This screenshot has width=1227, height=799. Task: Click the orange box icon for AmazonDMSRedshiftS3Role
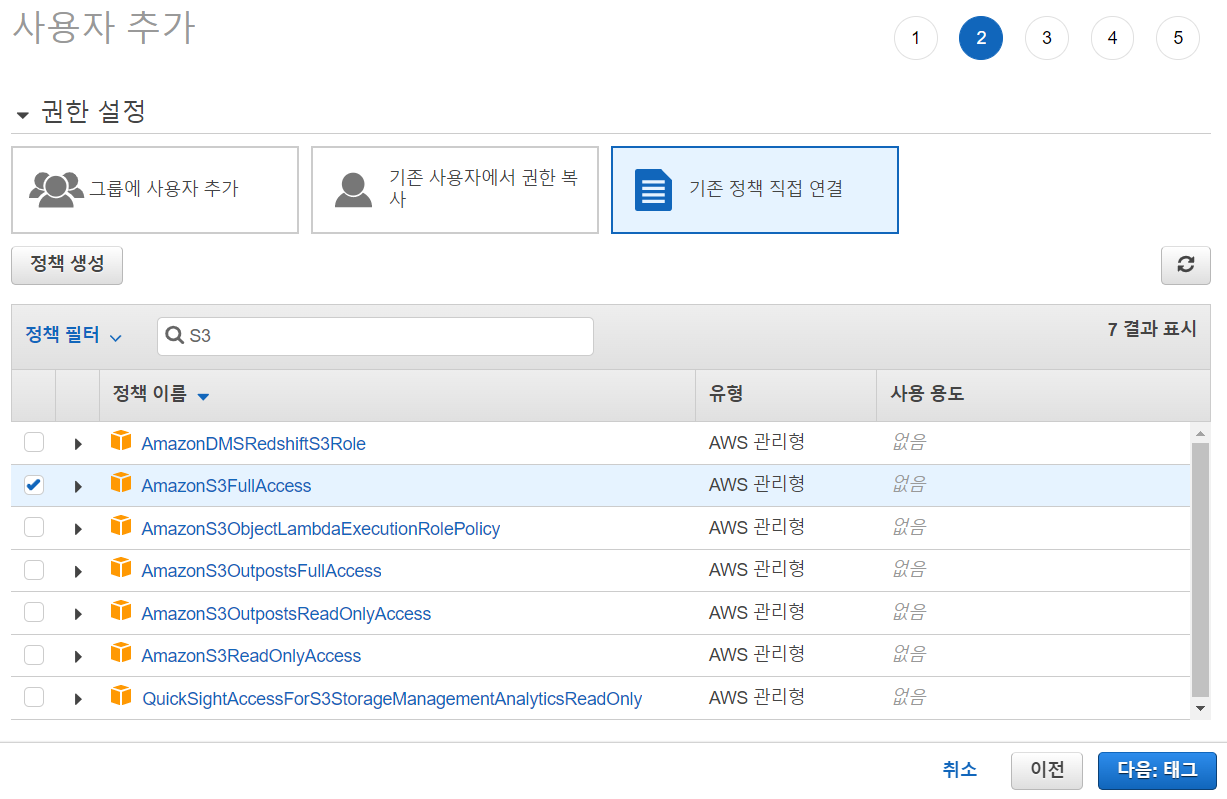click(121, 441)
